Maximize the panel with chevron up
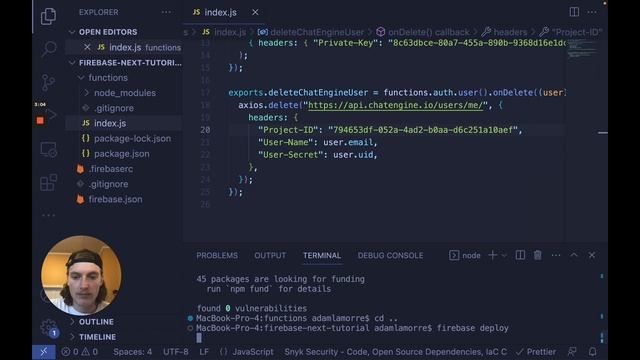 (574, 255)
